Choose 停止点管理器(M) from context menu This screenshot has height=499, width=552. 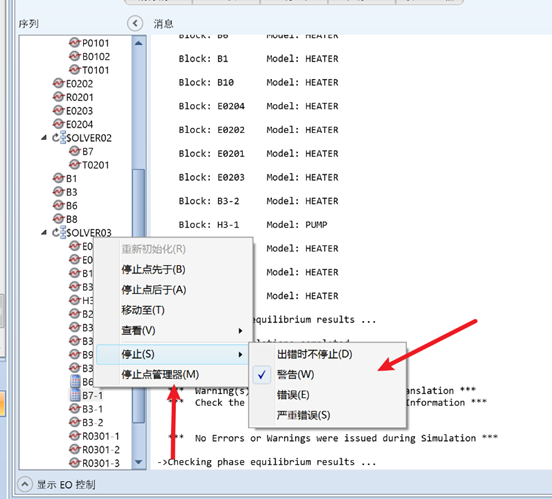point(160,374)
